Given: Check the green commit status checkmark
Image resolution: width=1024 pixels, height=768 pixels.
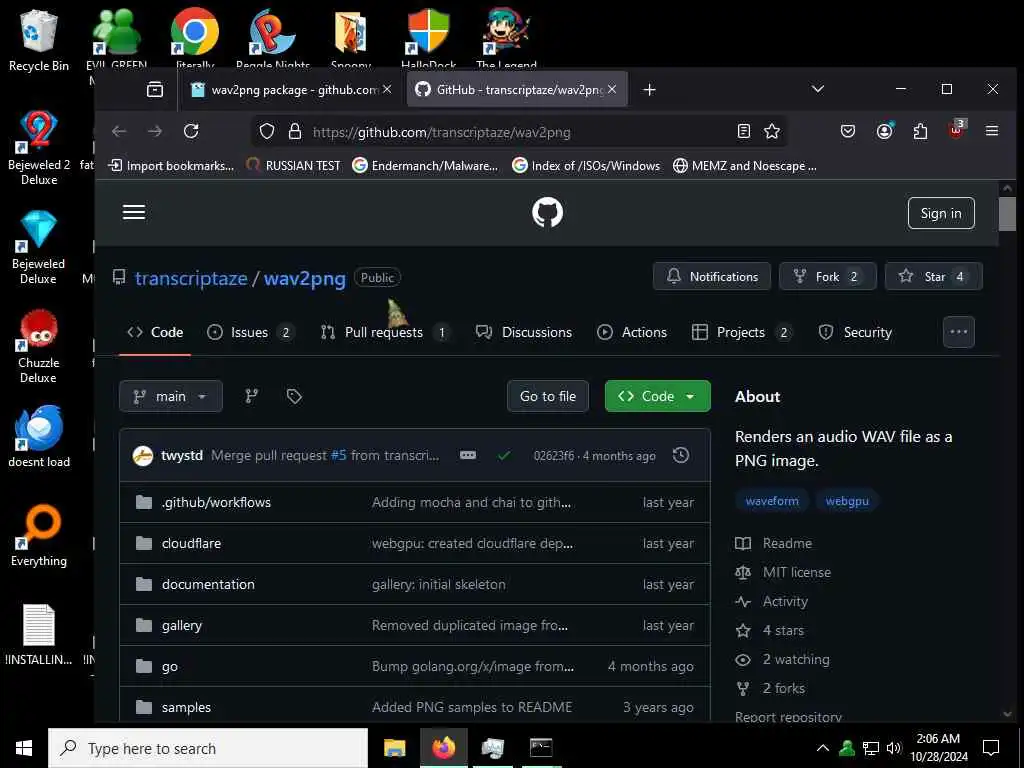Looking at the screenshot, I should point(504,456).
